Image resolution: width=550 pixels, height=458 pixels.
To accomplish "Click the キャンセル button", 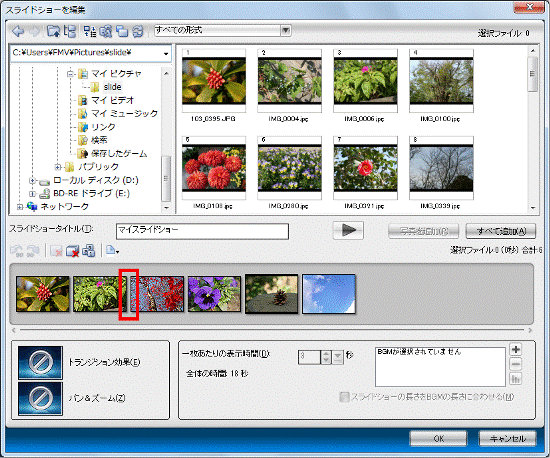I will coord(508,438).
